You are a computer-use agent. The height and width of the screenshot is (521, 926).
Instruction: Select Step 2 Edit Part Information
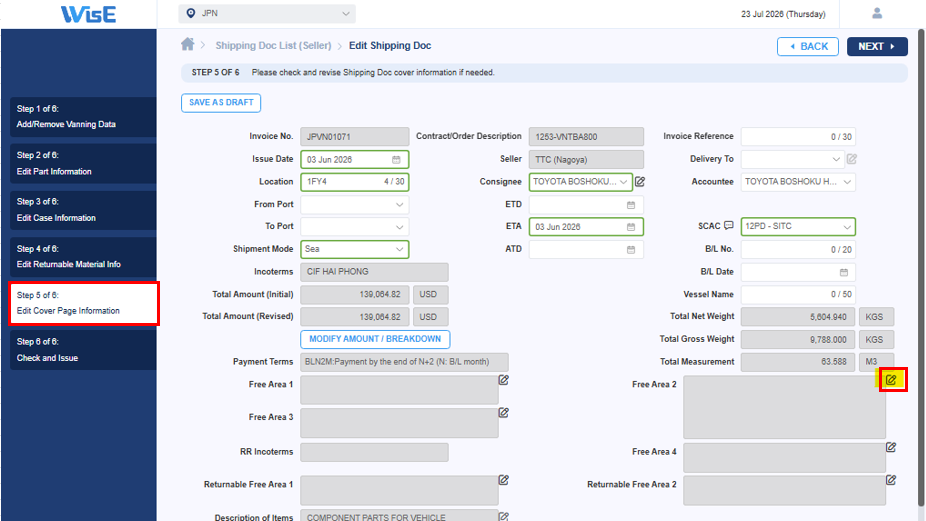coord(83,163)
